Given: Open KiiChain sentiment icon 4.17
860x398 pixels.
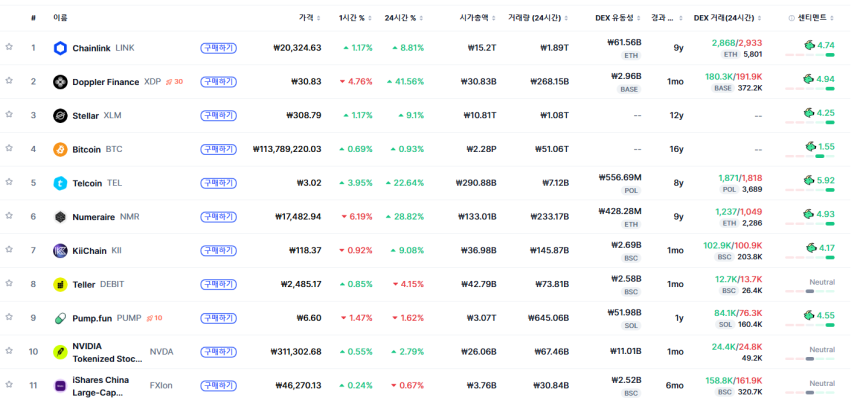Looking at the screenshot, I should [x=812, y=248].
